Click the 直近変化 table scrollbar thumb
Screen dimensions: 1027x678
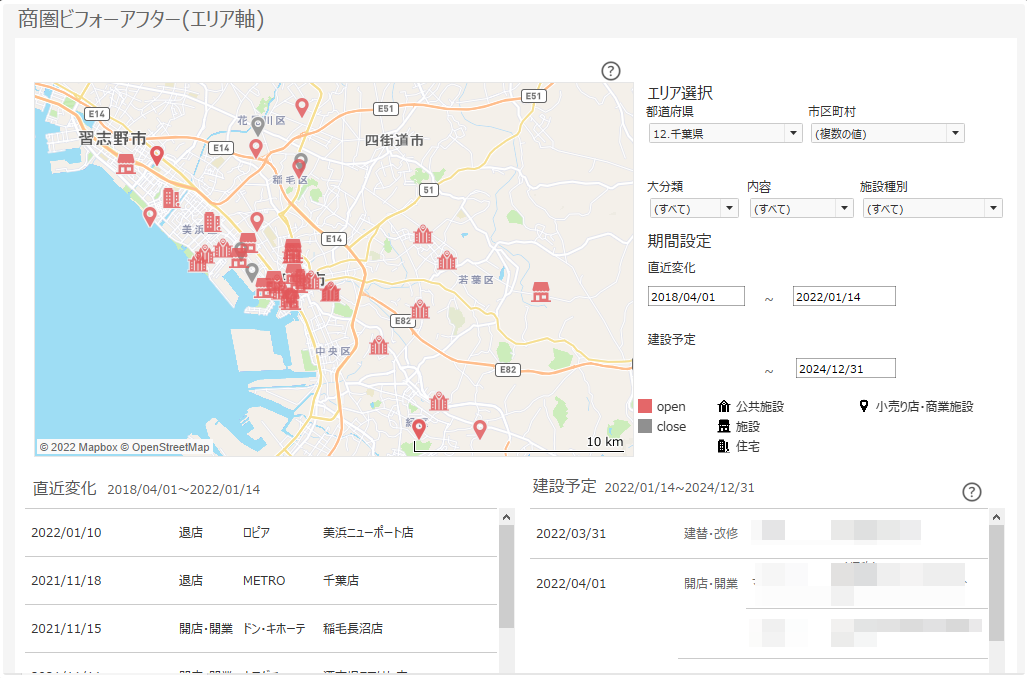coord(506,576)
